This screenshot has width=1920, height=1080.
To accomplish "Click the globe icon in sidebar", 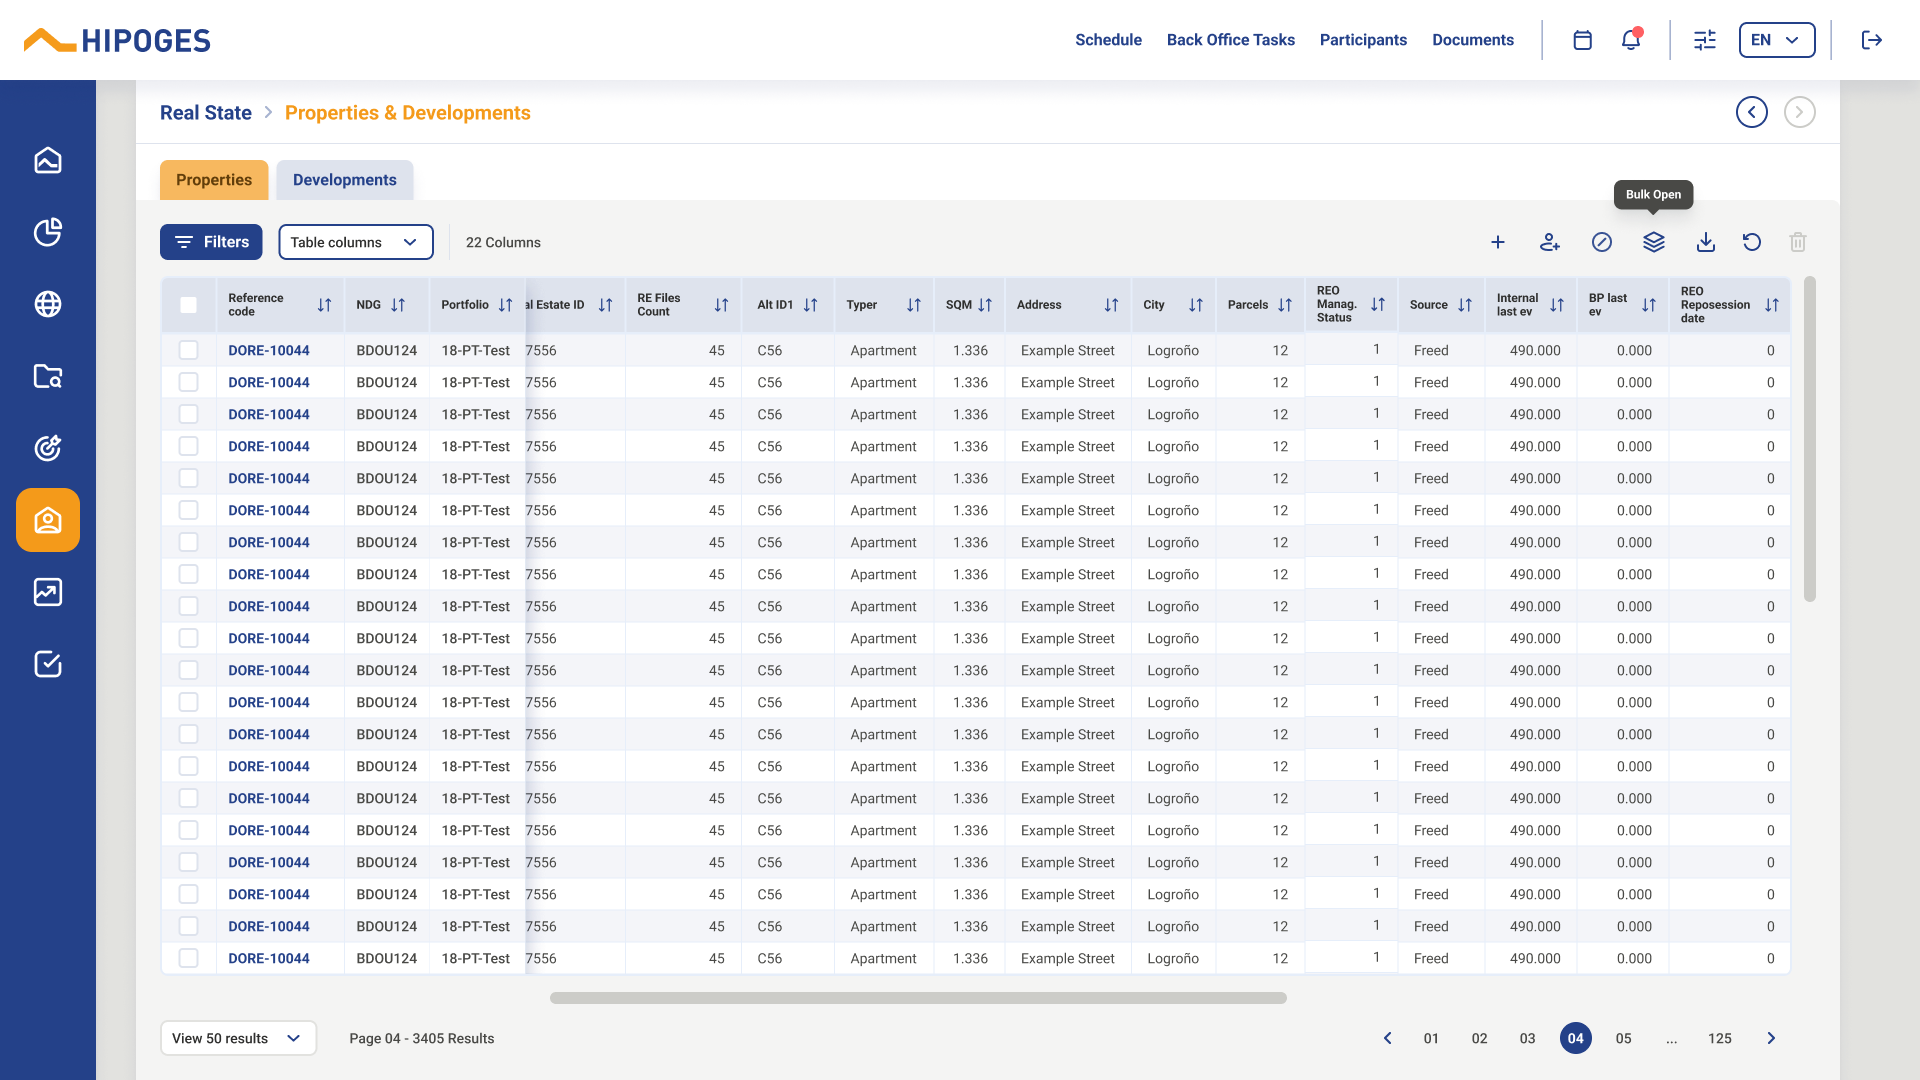I will [48, 304].
